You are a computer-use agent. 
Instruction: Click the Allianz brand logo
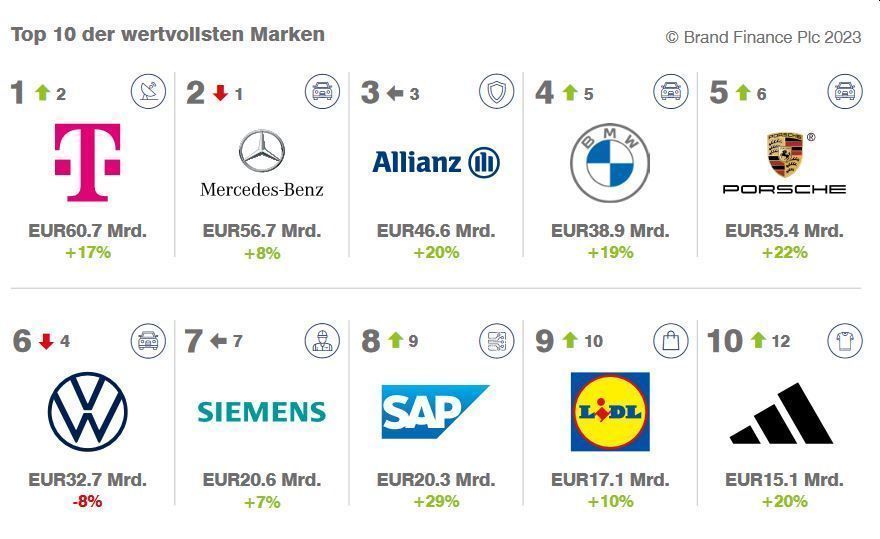click(435, 162)
